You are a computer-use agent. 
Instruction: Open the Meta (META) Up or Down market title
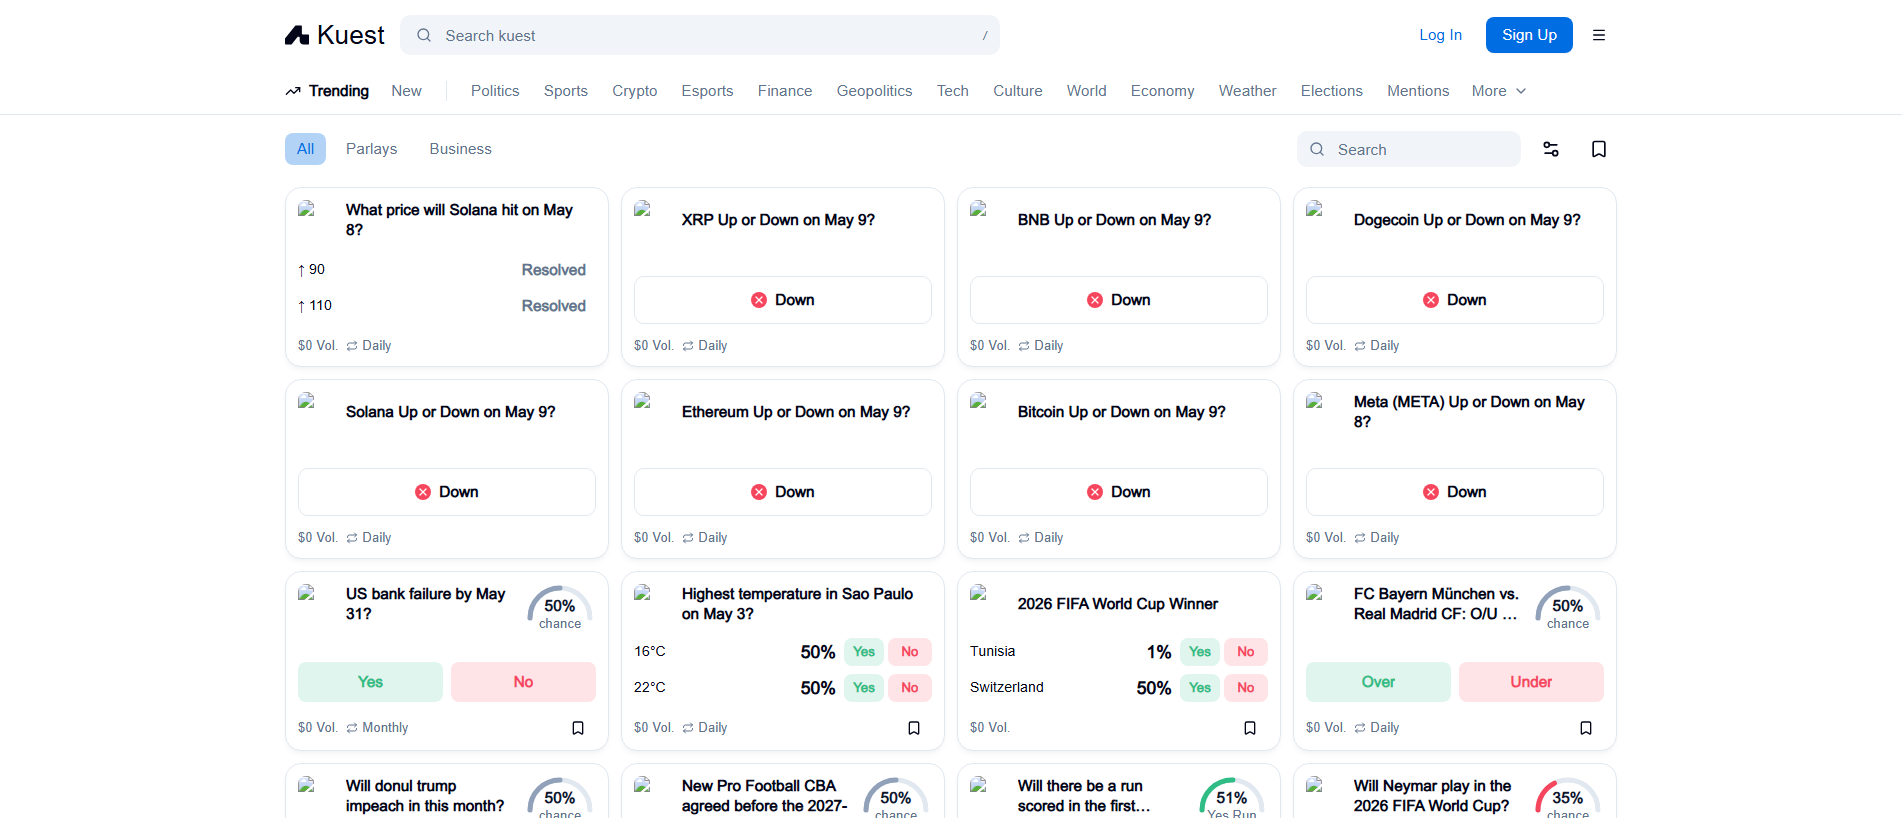(1469, 412)
